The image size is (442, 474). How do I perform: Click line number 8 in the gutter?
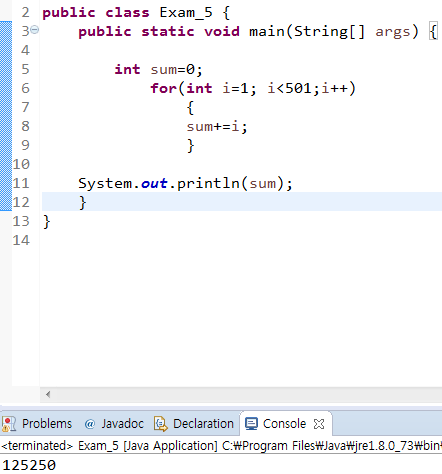[x=25, y=126]
